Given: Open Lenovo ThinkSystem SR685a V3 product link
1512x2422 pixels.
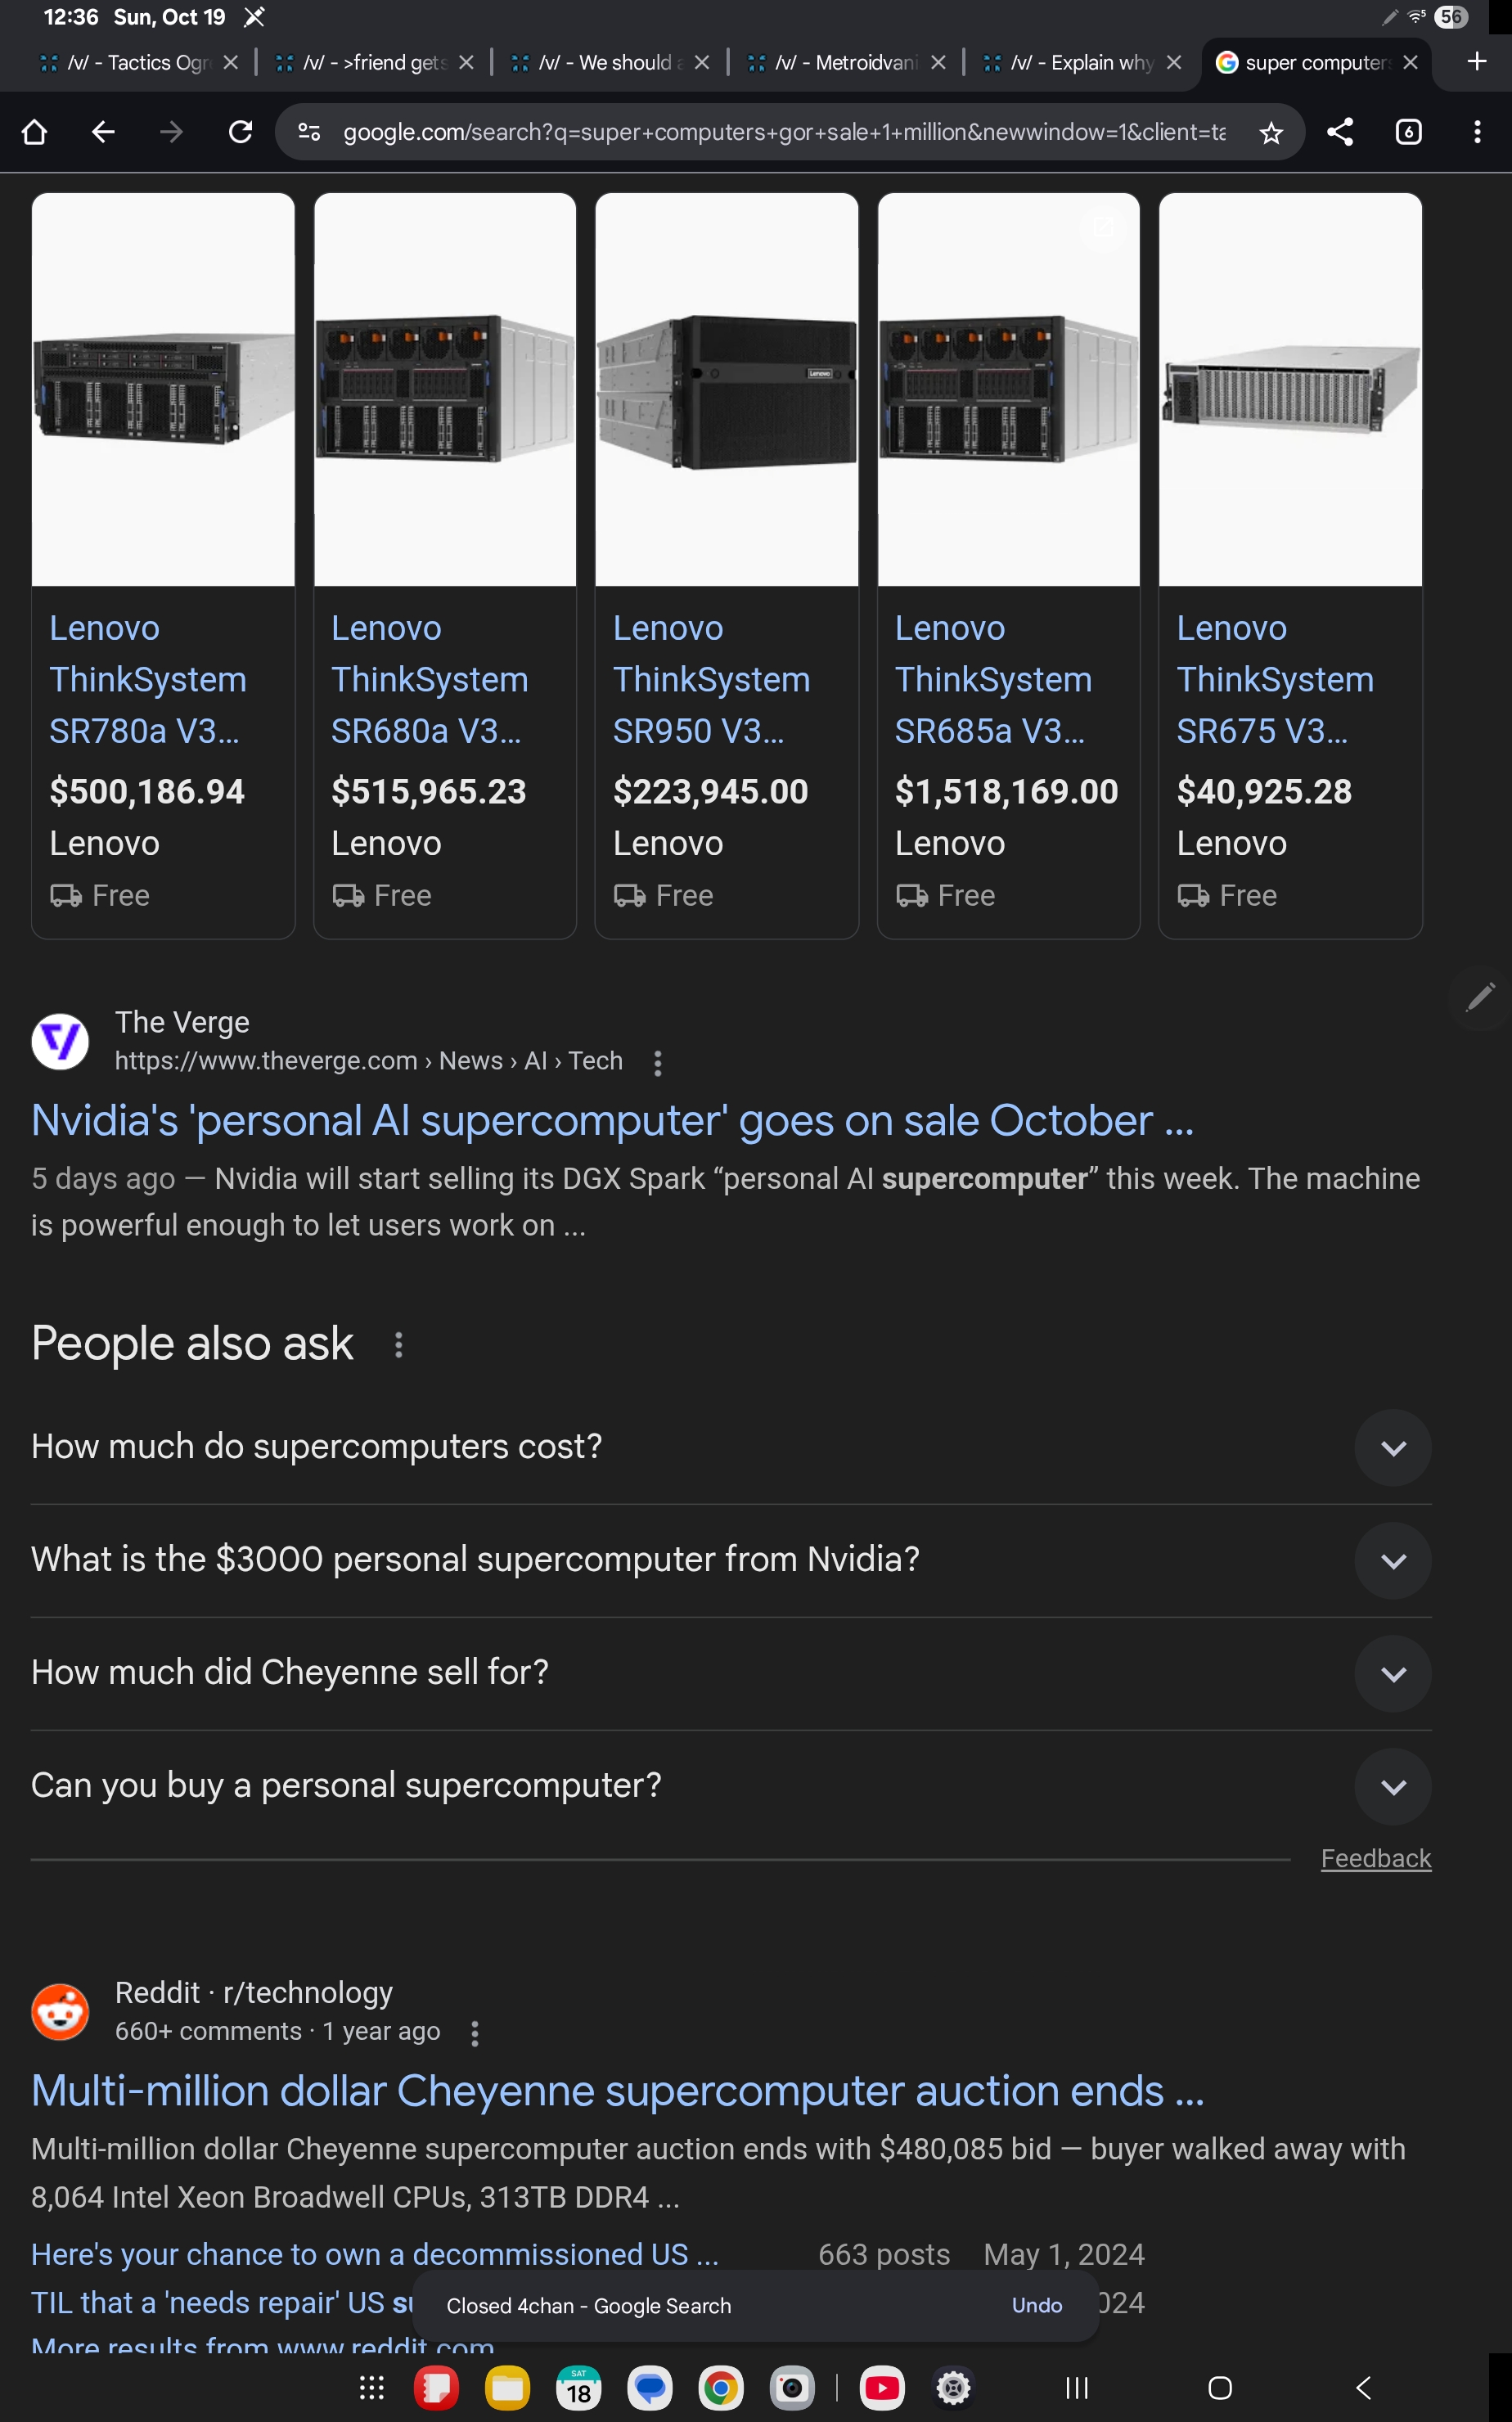Looking at the screenshot, I should [x=994, y=679].
